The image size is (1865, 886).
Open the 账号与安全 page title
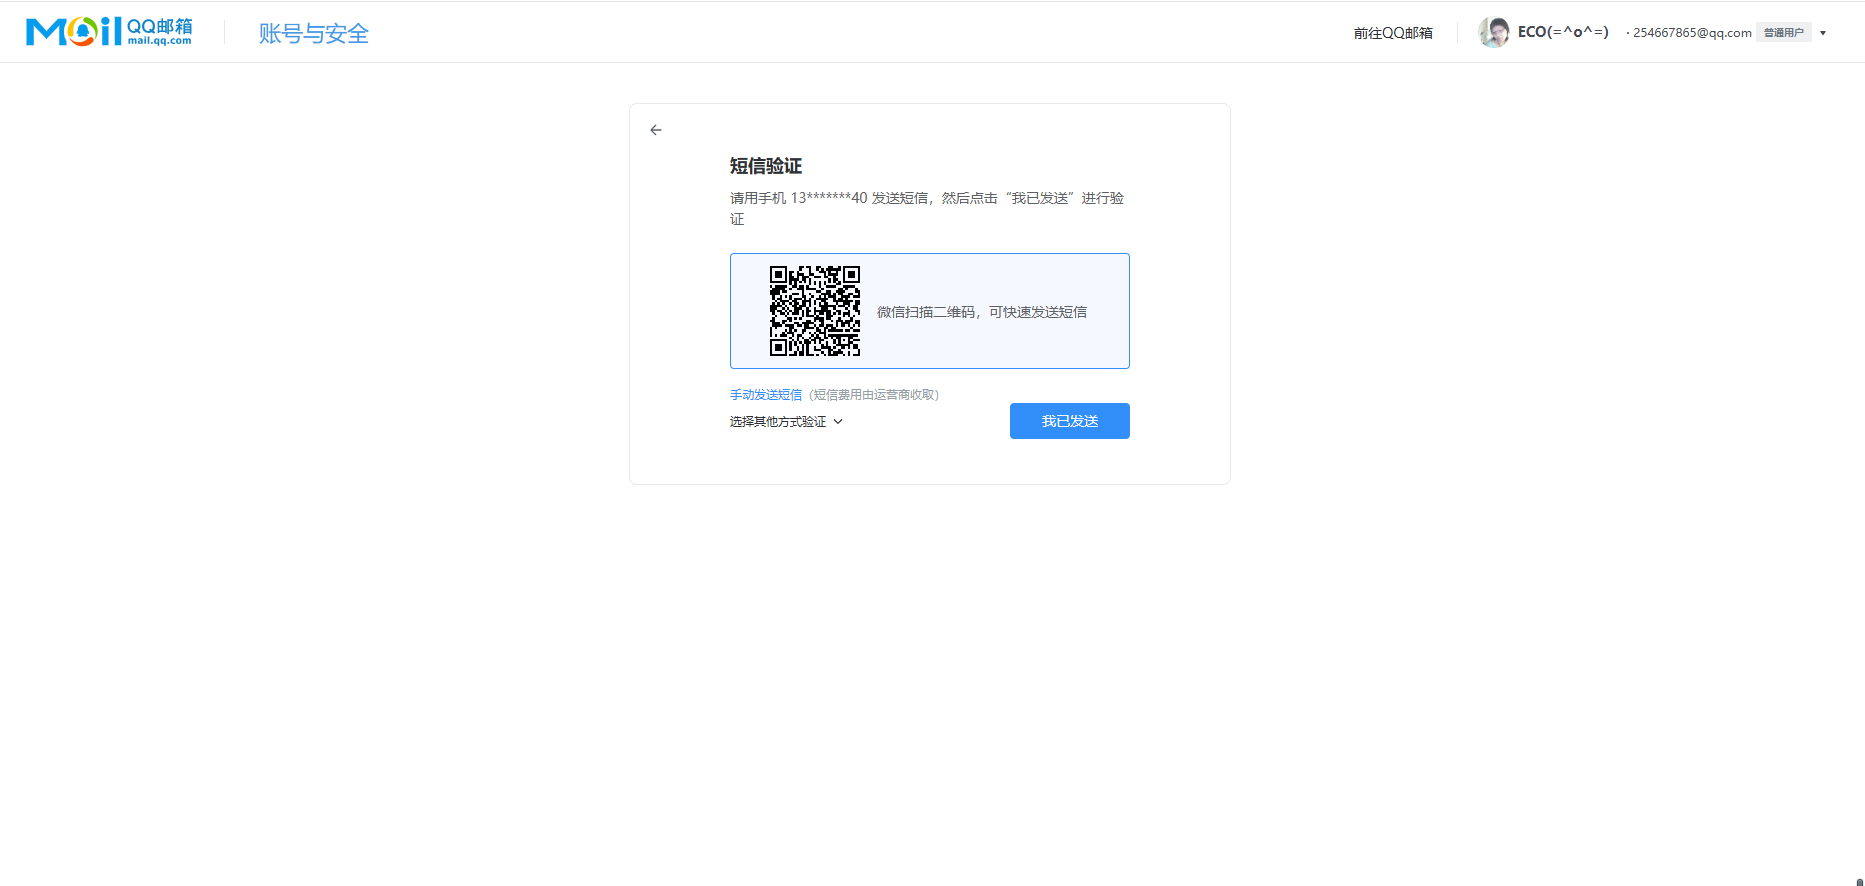pos(313,33)
